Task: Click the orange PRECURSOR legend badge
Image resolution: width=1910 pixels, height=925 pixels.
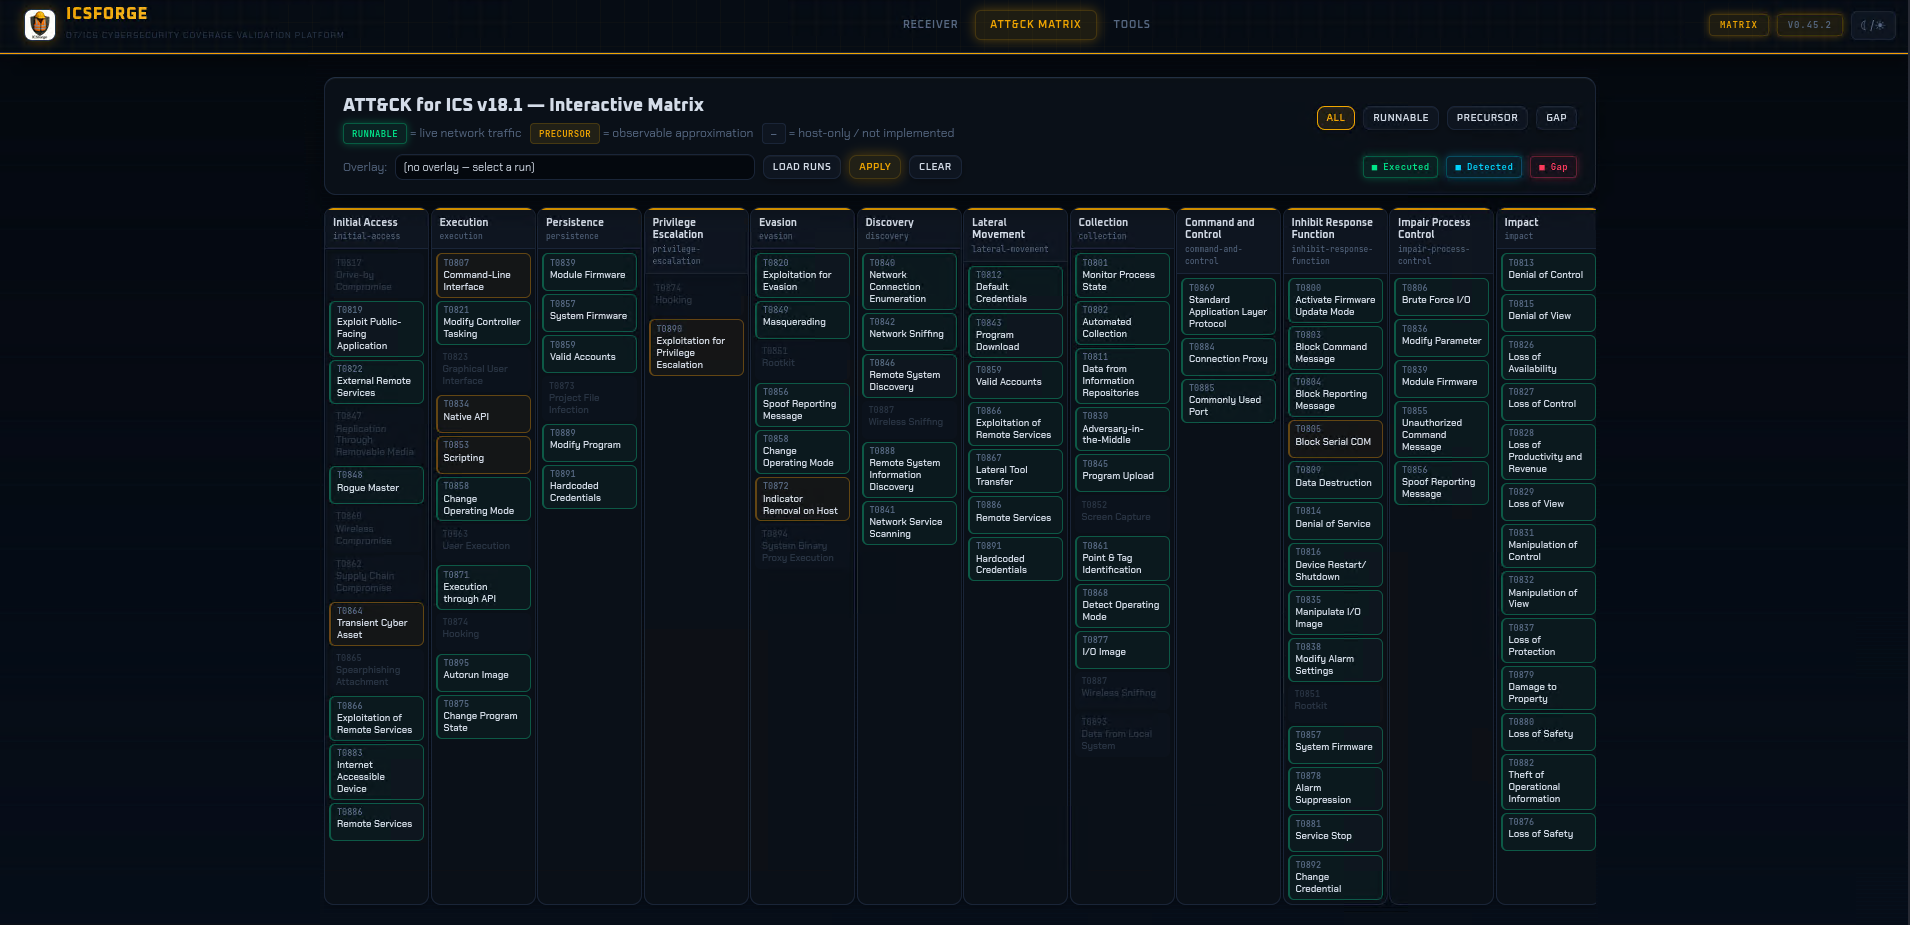Action: 564,134
